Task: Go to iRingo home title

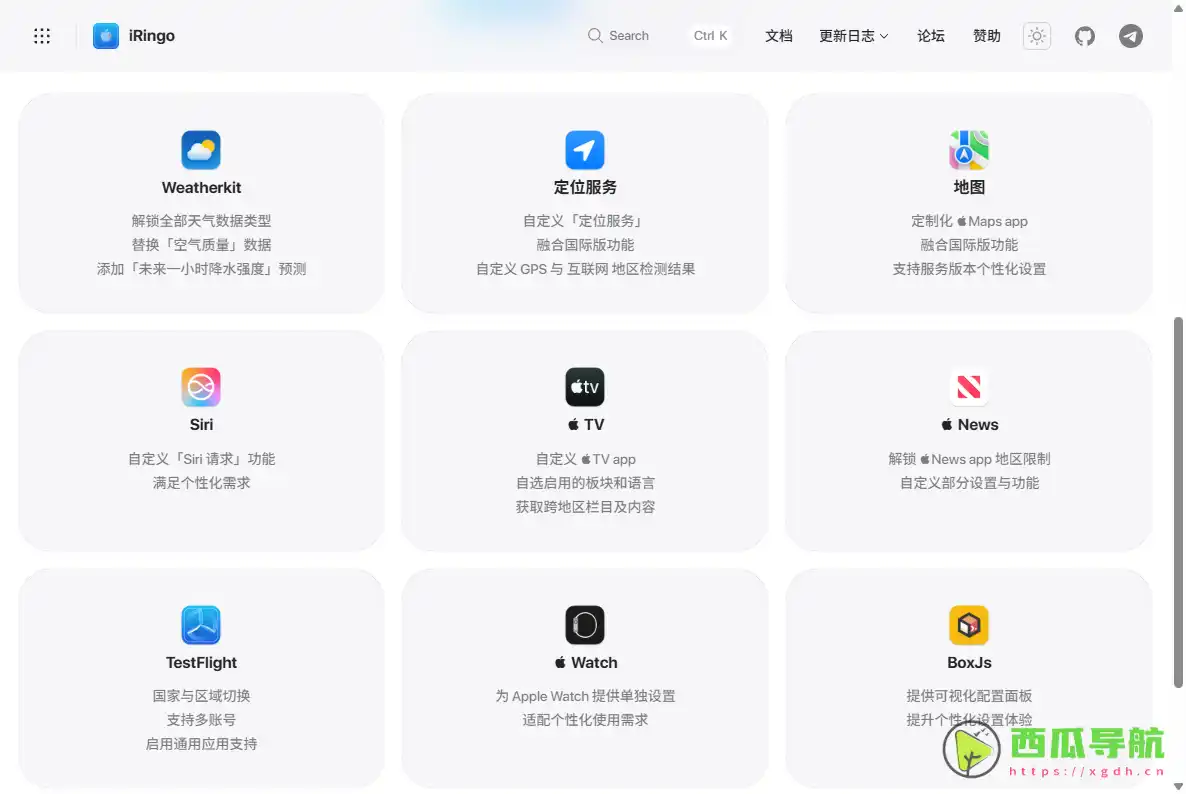Action: pyautogui.click(x=151, y=36)
